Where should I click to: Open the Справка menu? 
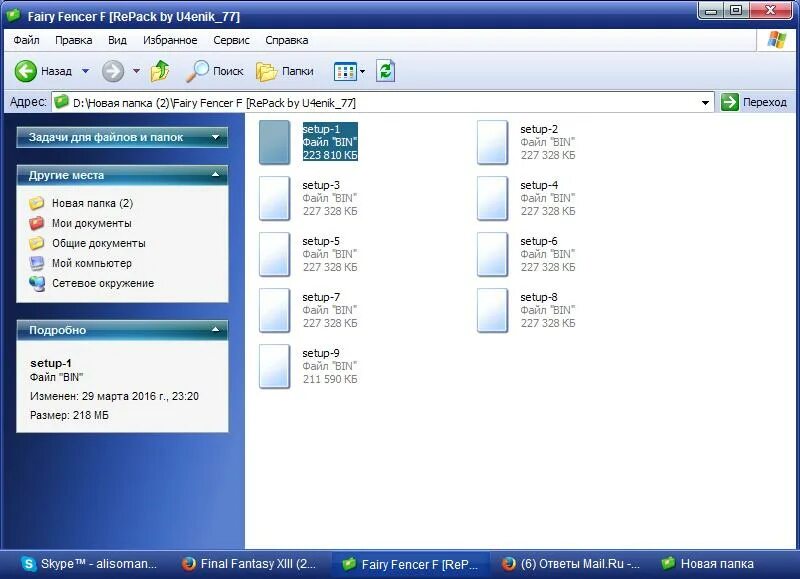point(286,40)
